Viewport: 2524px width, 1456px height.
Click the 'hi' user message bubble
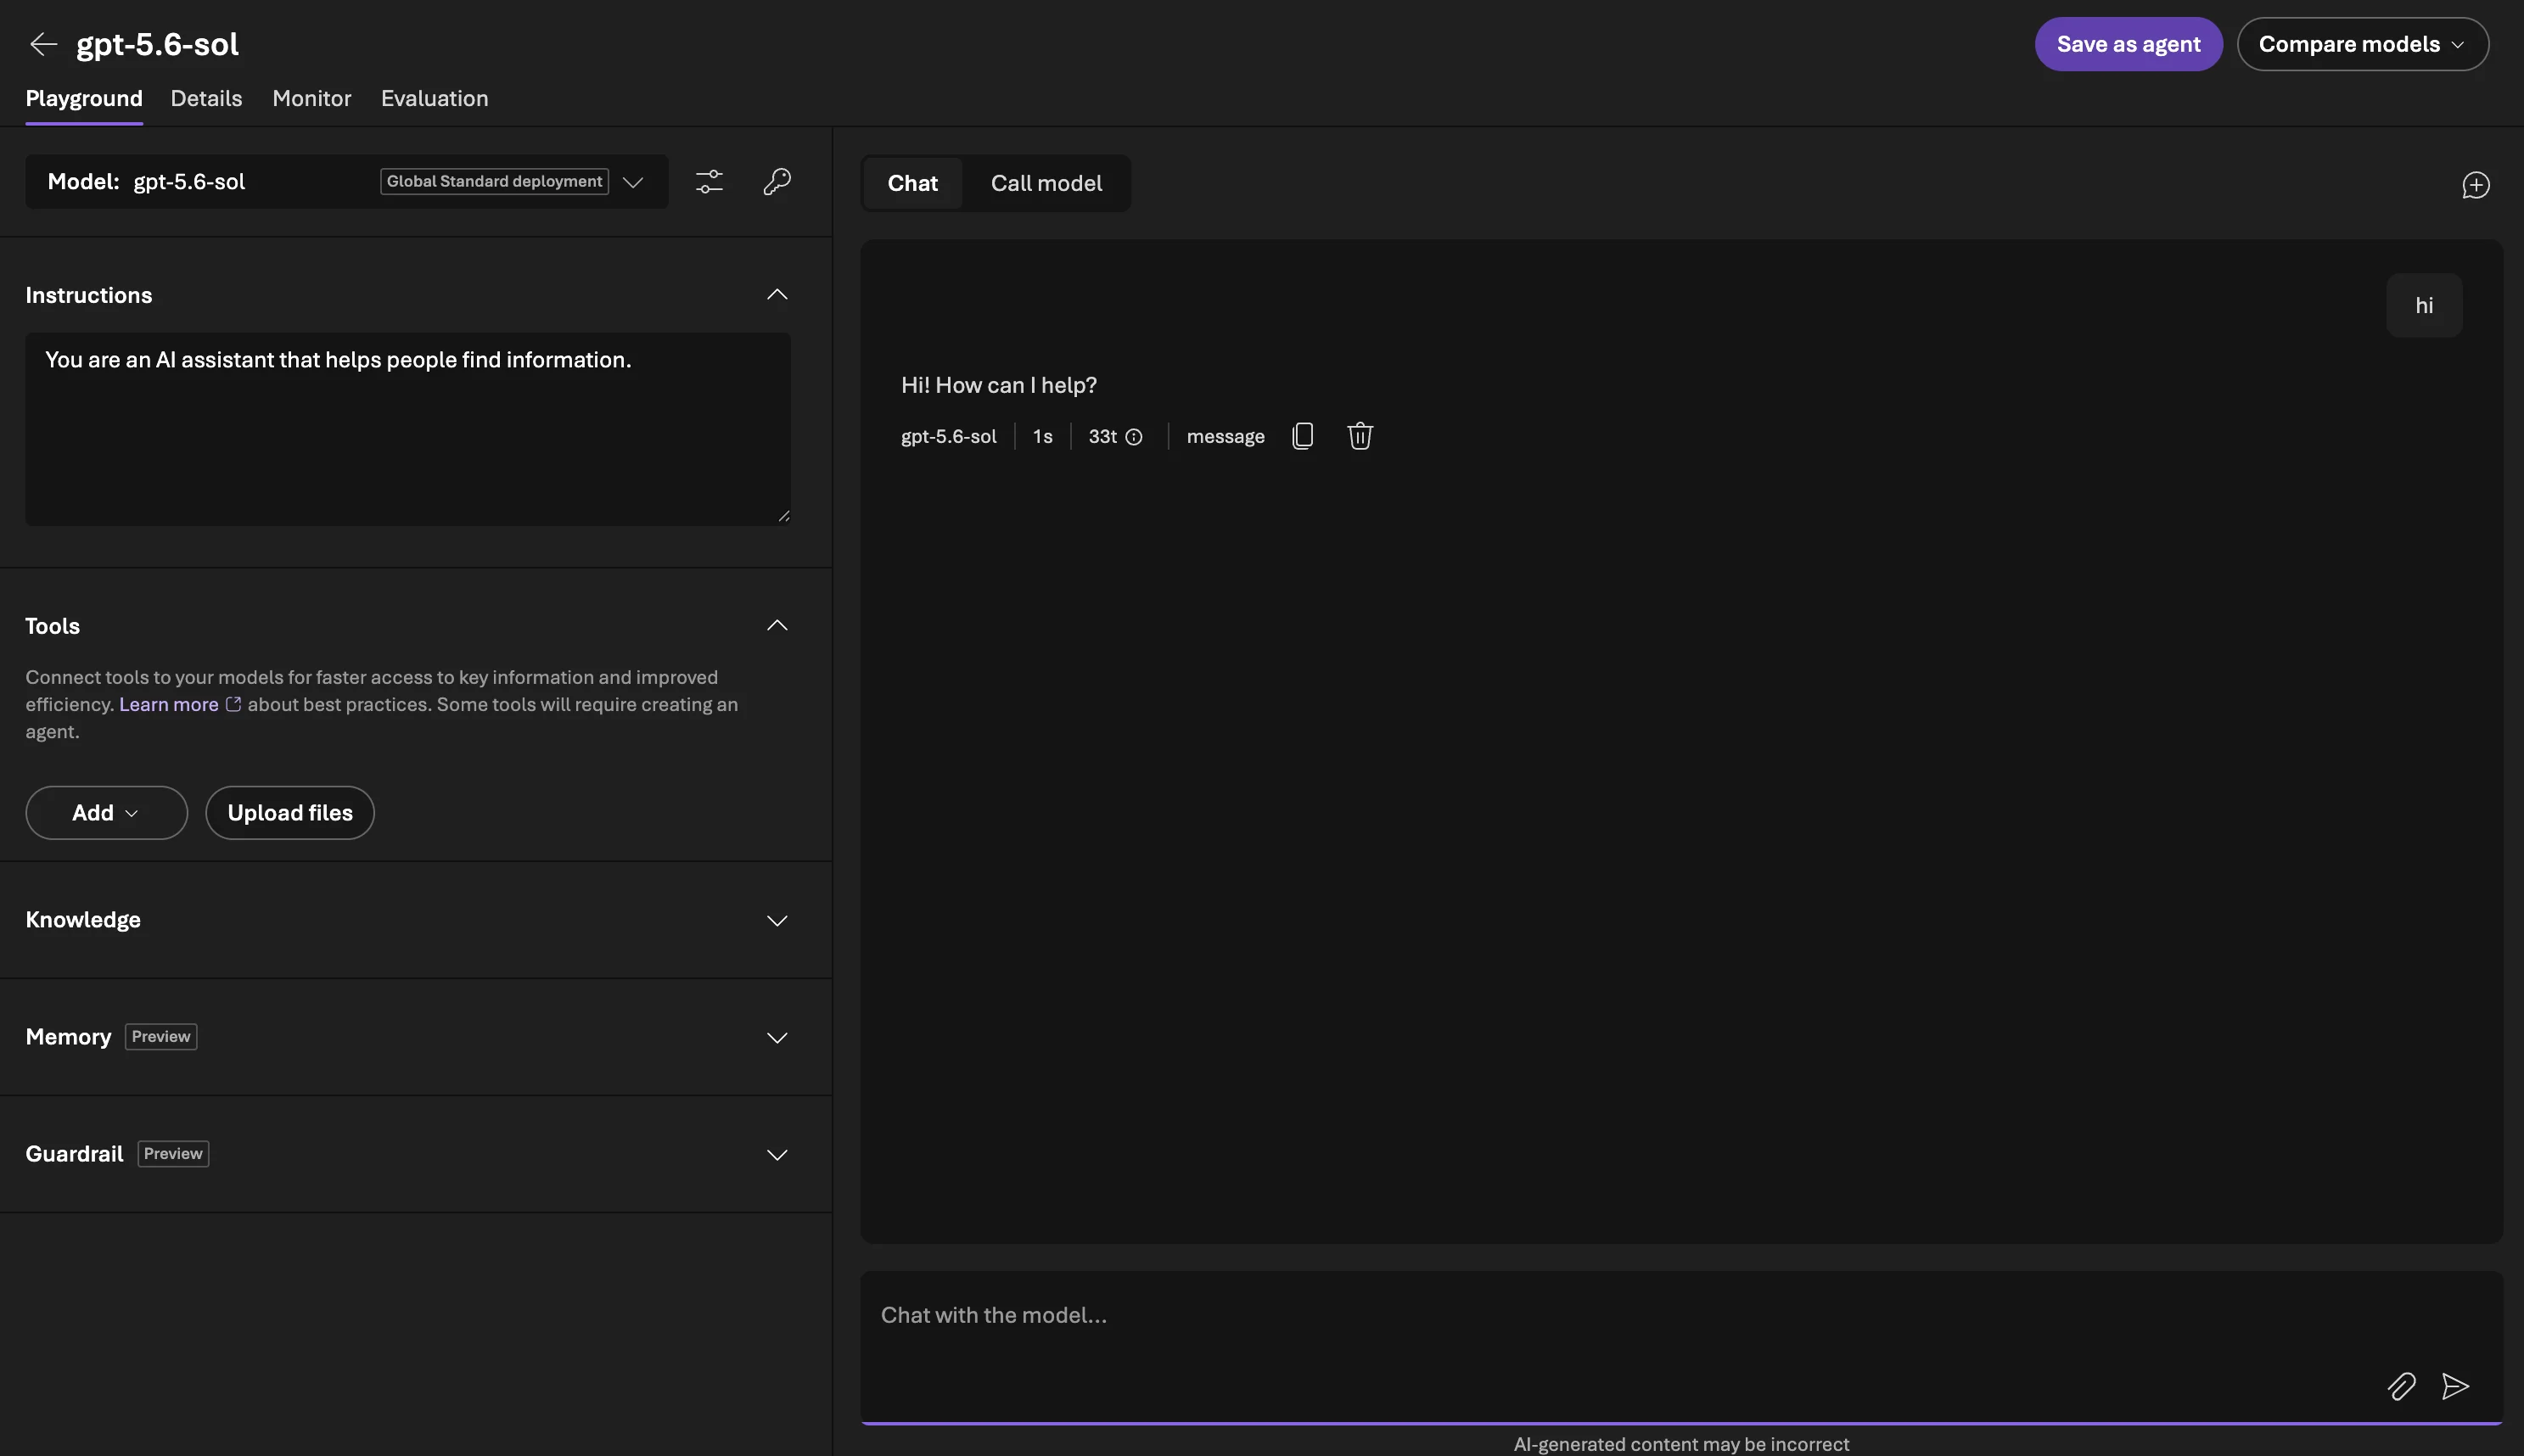[2424, 306]
